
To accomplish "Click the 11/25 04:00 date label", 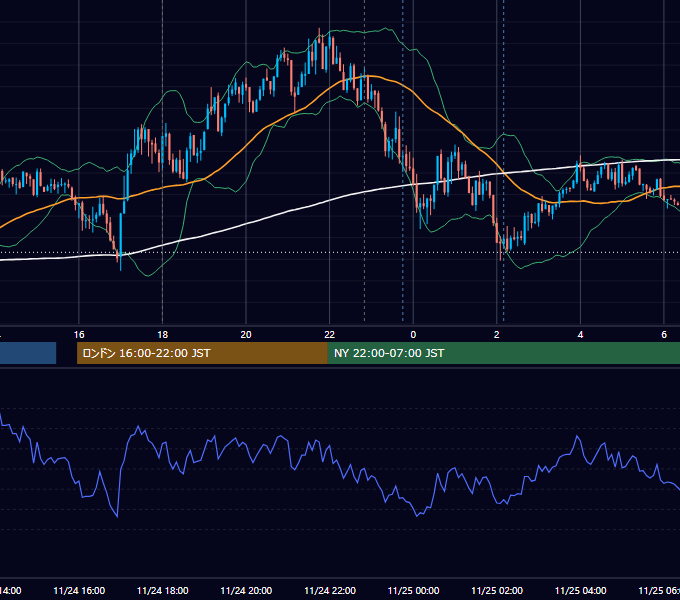I will pos(581,591).
